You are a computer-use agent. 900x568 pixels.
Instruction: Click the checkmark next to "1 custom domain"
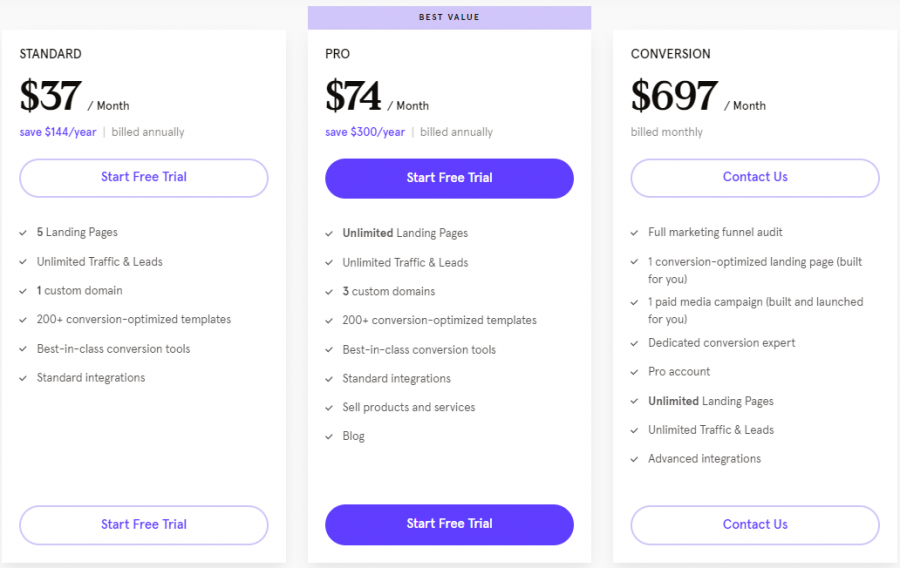click(24, 291)
